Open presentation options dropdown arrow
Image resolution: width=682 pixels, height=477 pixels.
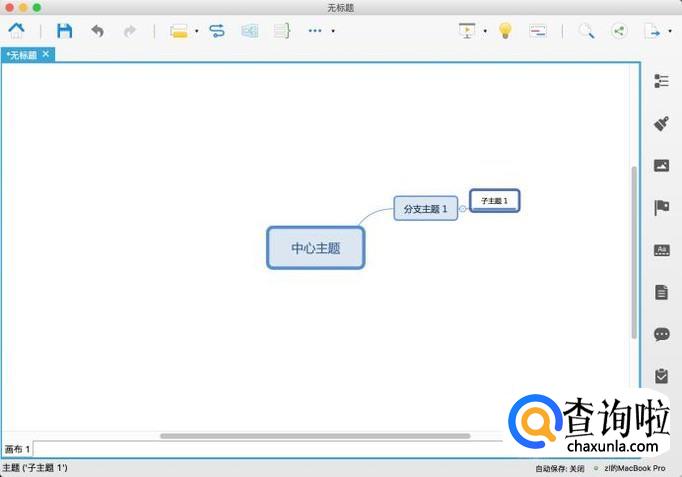coord(485,31)
